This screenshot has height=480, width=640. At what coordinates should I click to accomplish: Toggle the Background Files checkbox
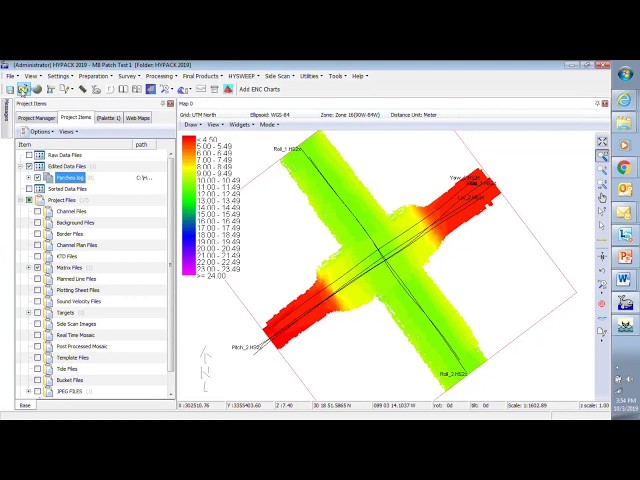(x=38, y=222)
